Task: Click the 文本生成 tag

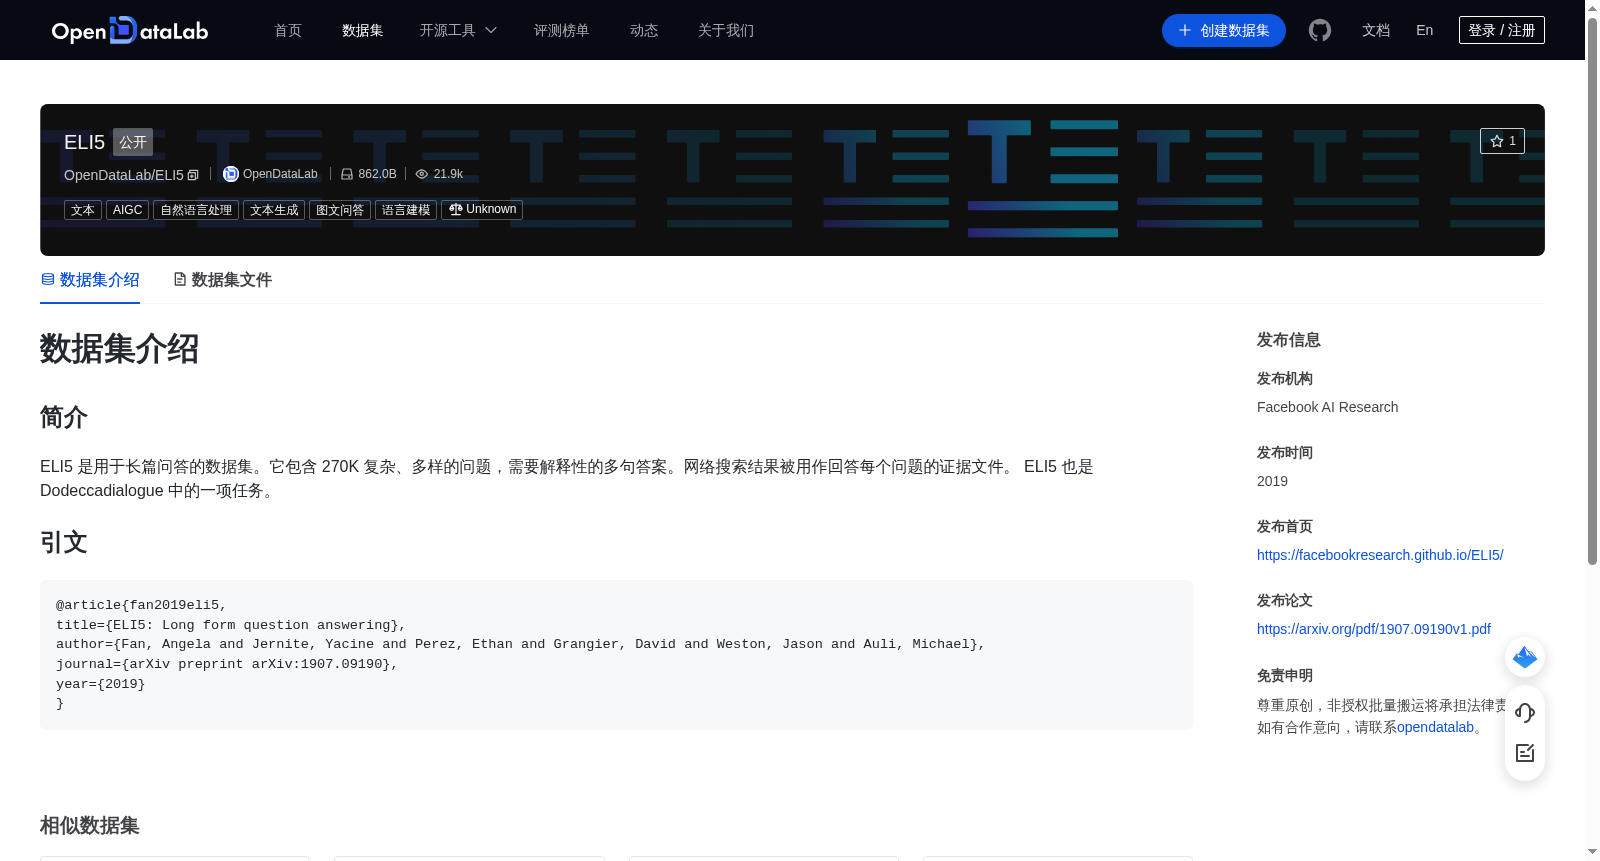Action: 274,210
